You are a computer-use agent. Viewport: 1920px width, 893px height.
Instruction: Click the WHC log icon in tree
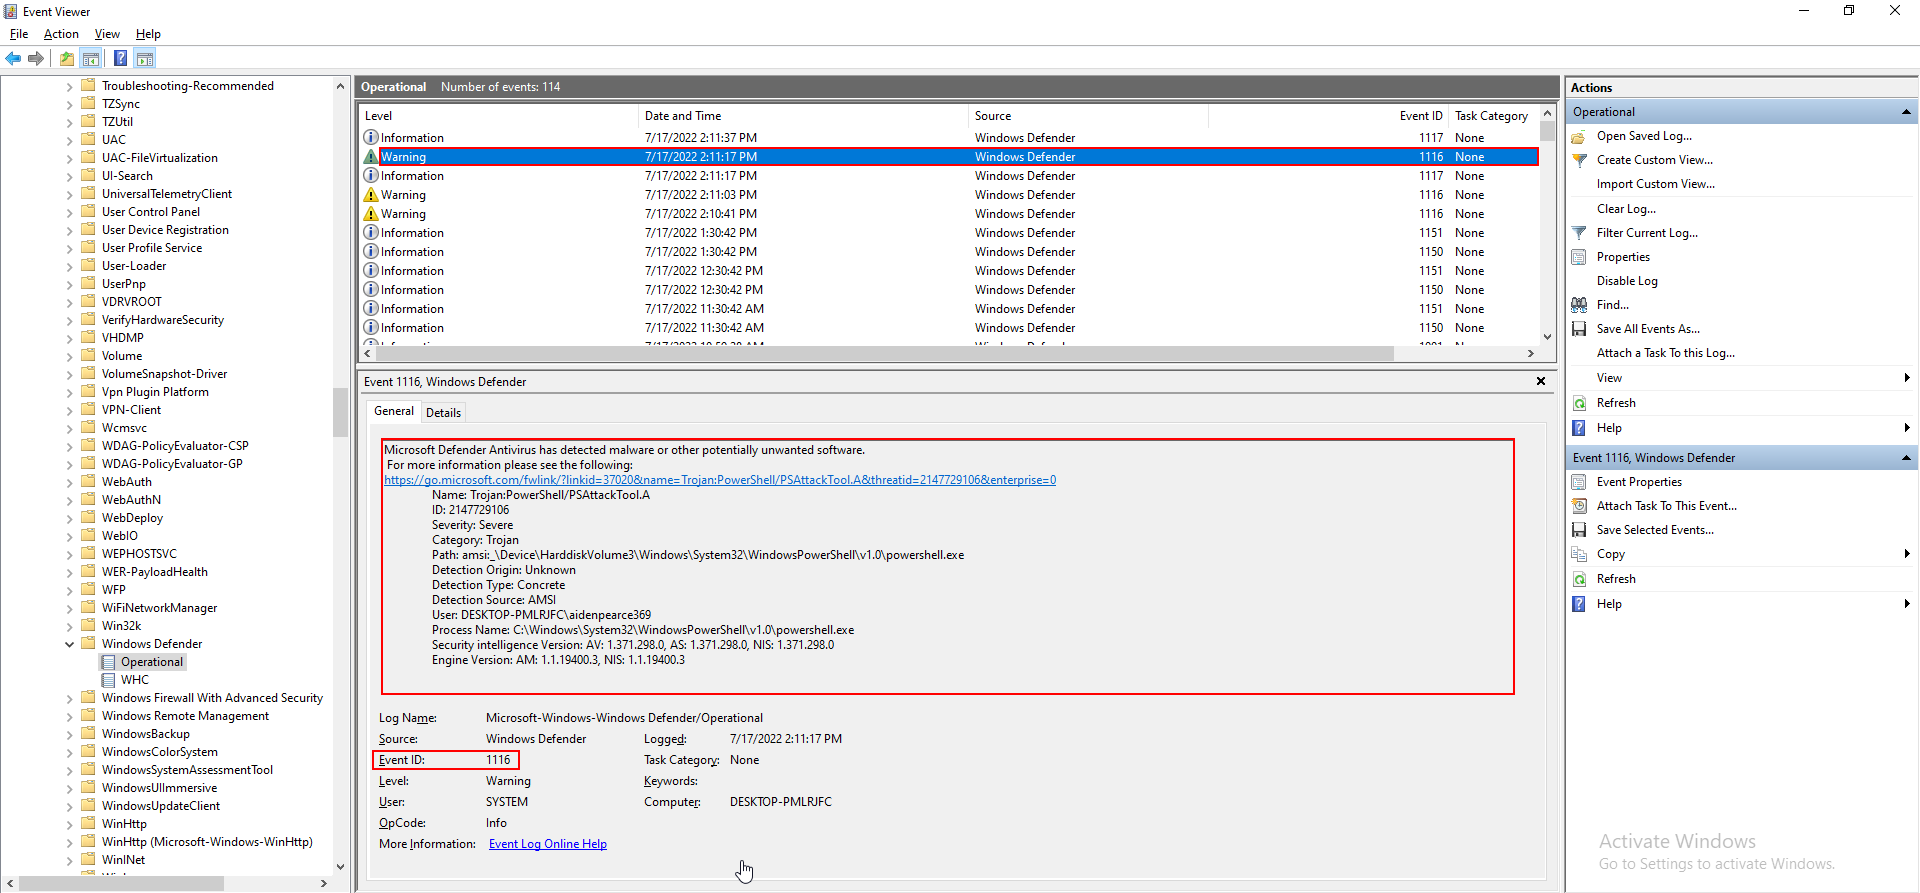[108, 680]
